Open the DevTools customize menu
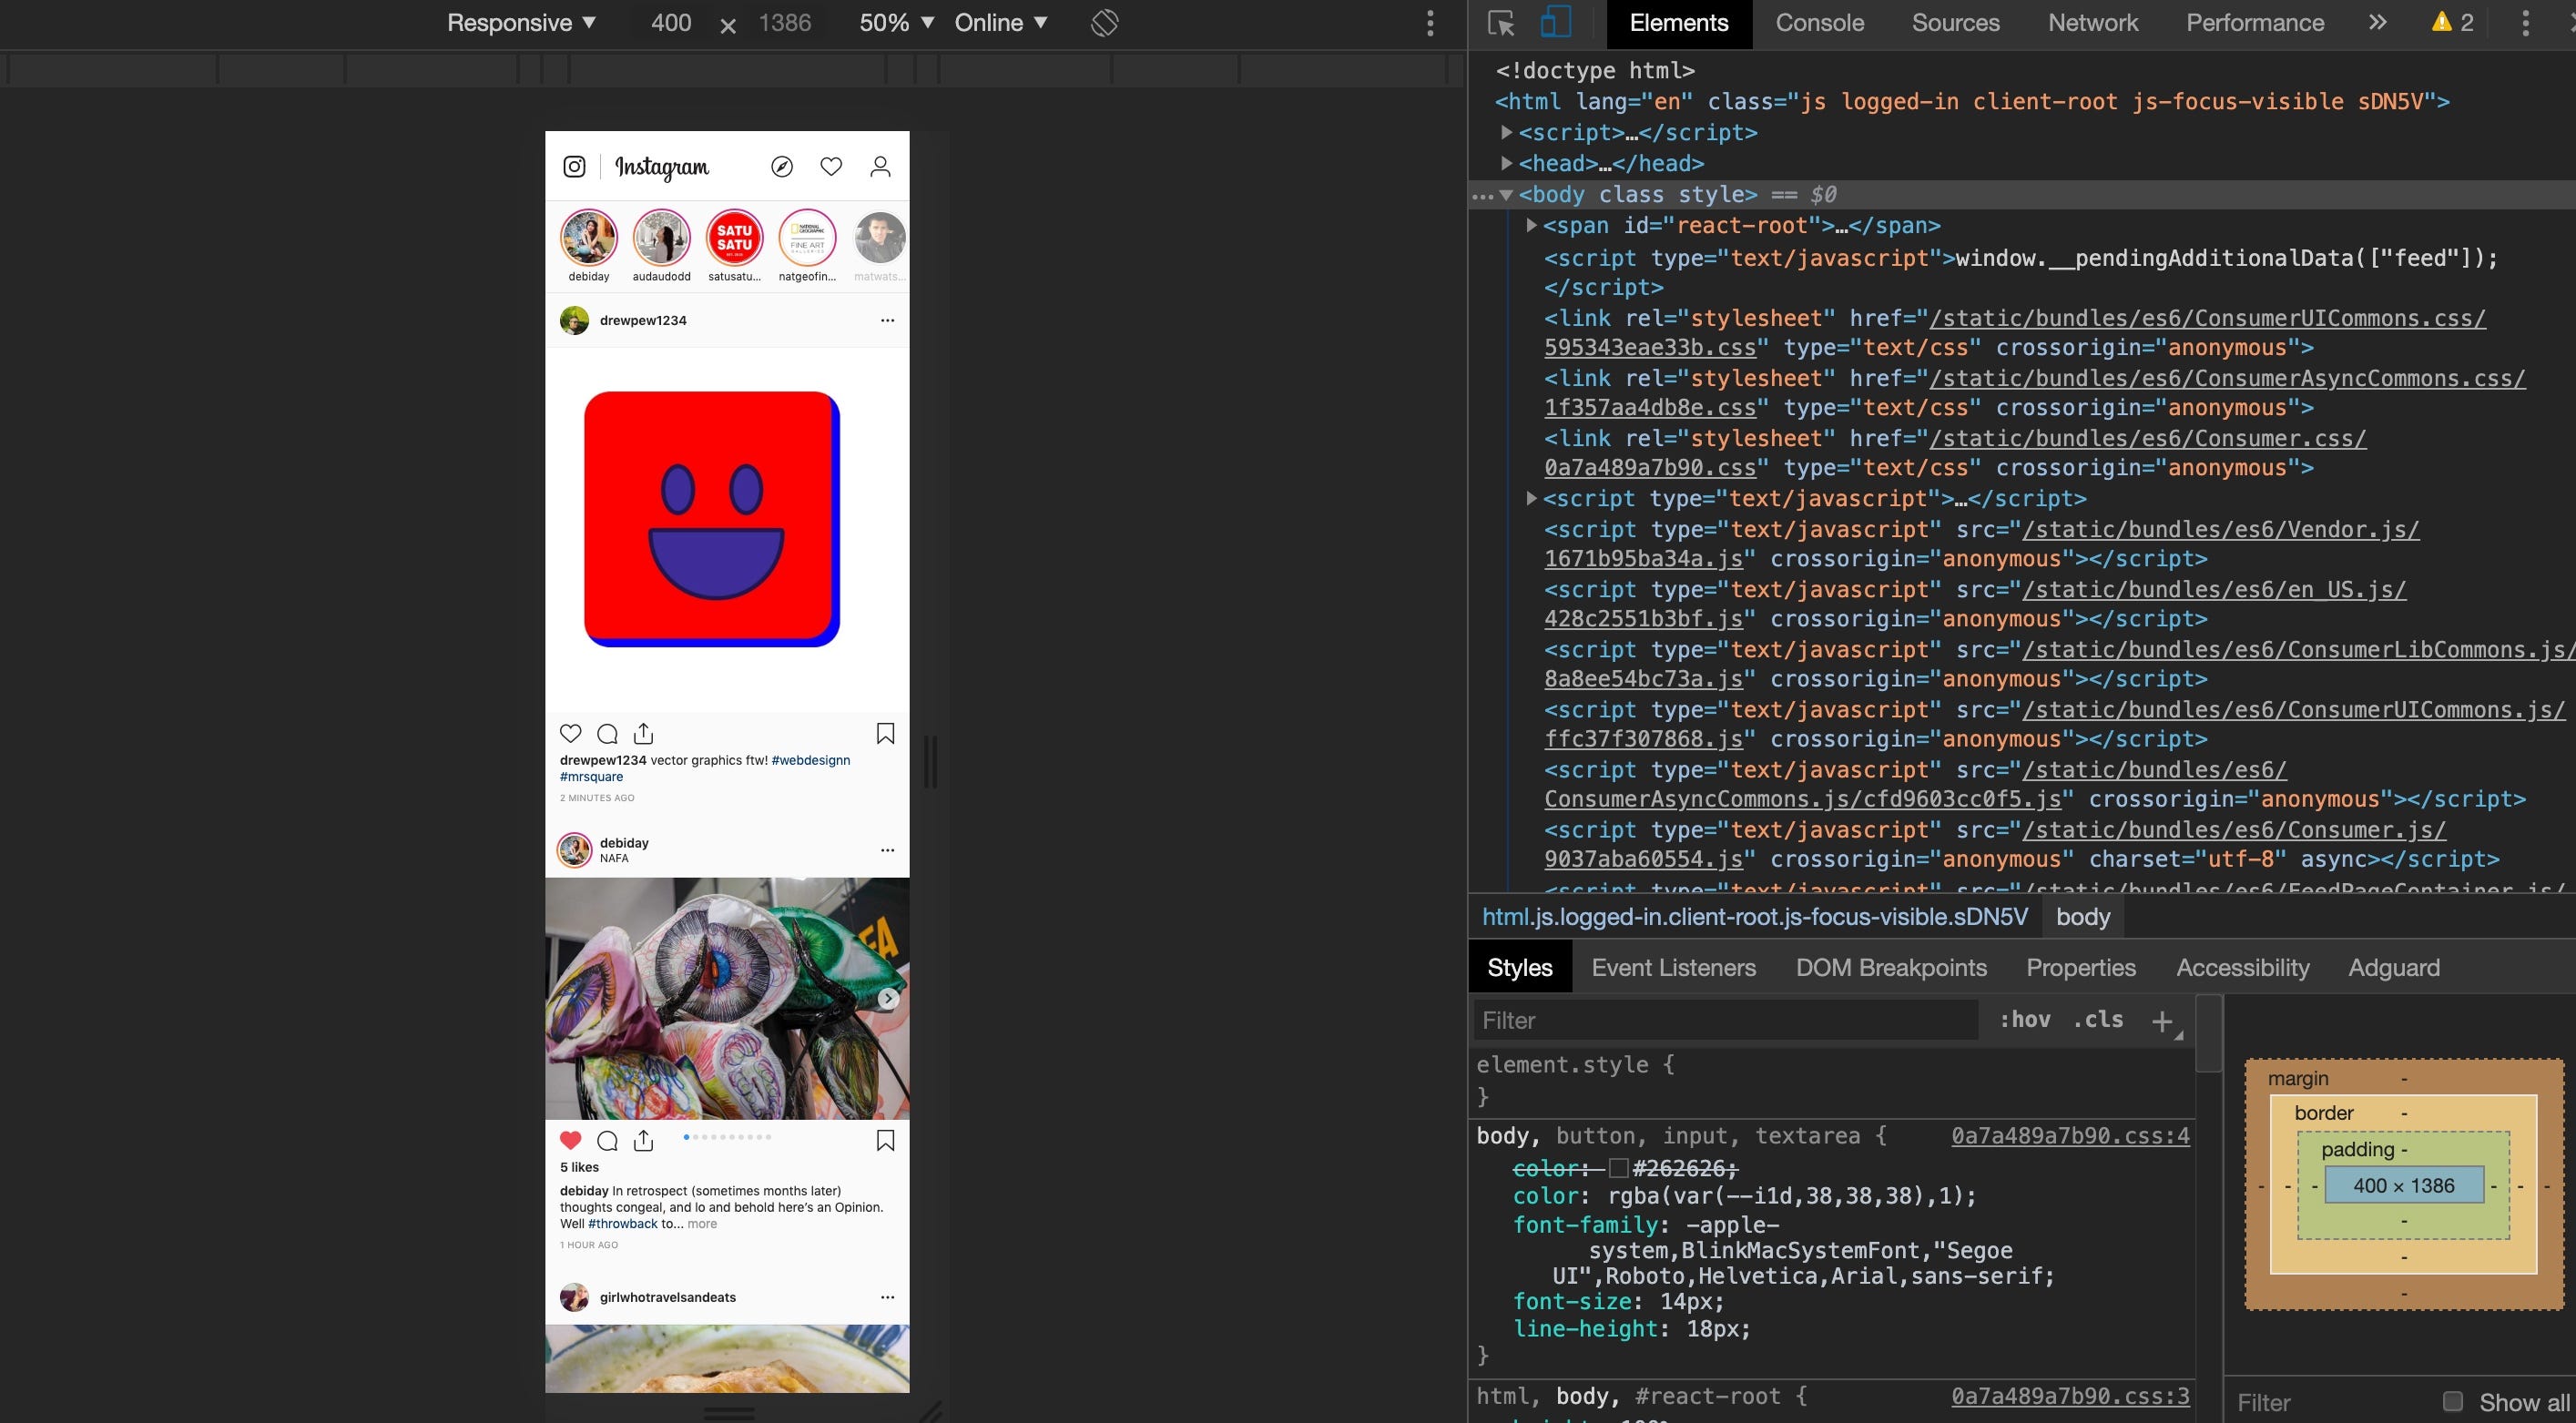 2525,23
